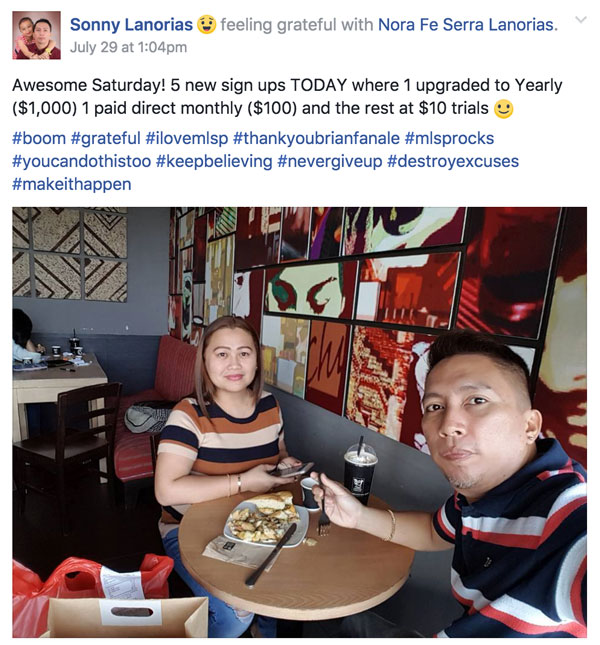Open the #keepbelieving hashtag

tap(214, 161)
